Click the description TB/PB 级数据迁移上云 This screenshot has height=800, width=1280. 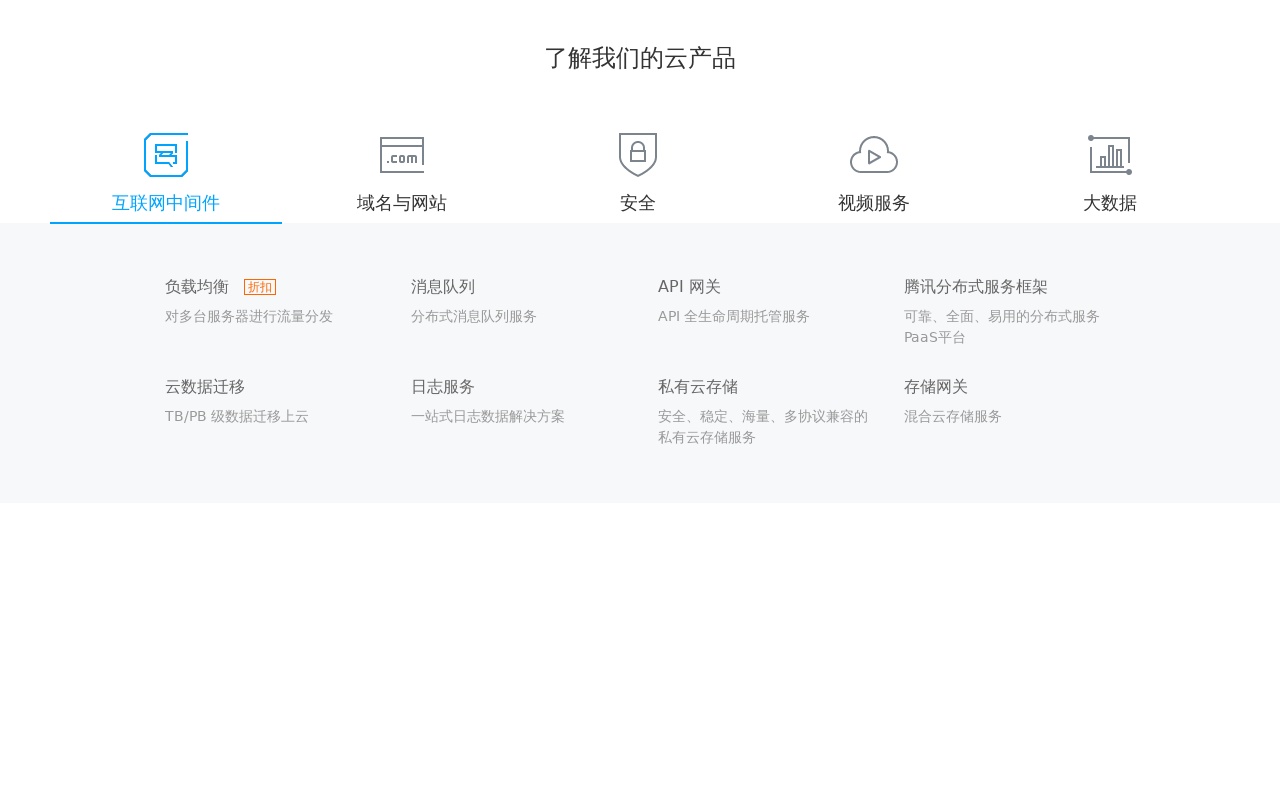(x=237, y=417)
